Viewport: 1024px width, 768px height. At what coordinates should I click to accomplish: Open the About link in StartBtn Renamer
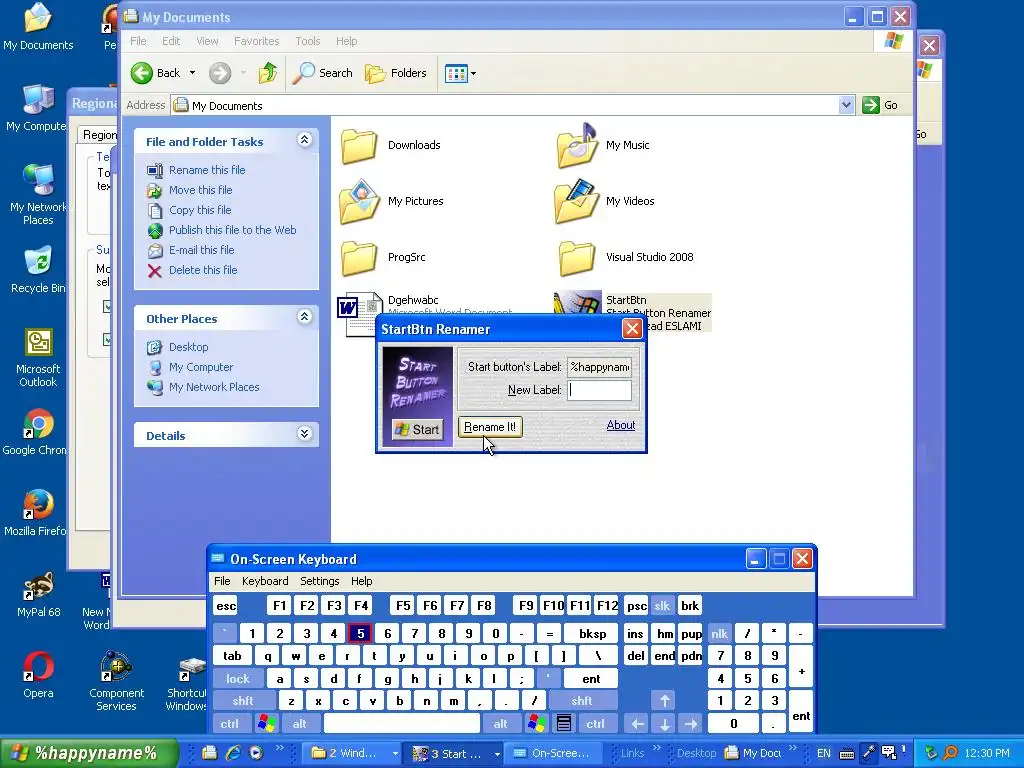620,425
